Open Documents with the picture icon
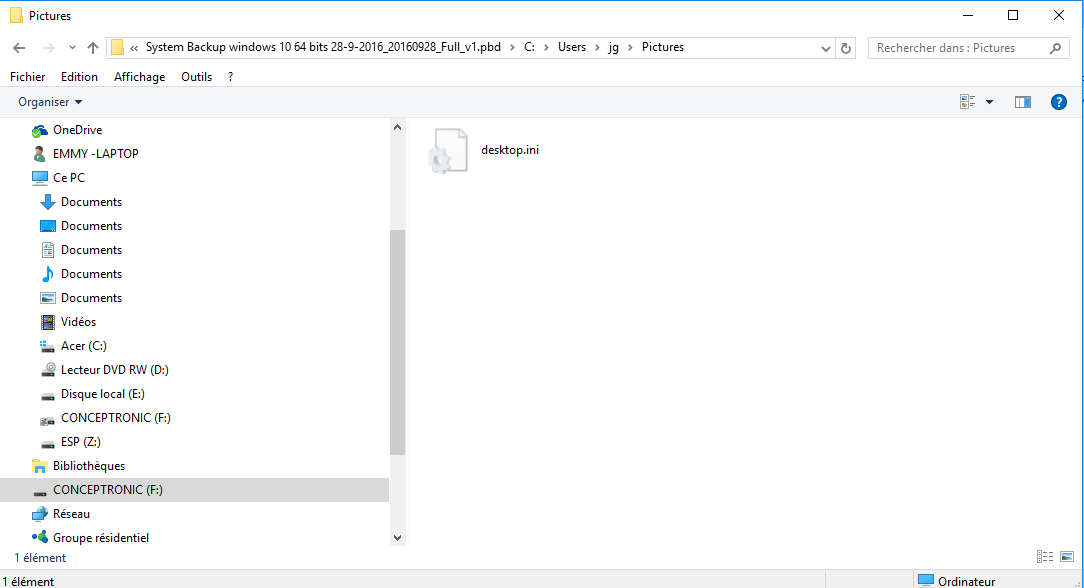 (x=91, y=298)
